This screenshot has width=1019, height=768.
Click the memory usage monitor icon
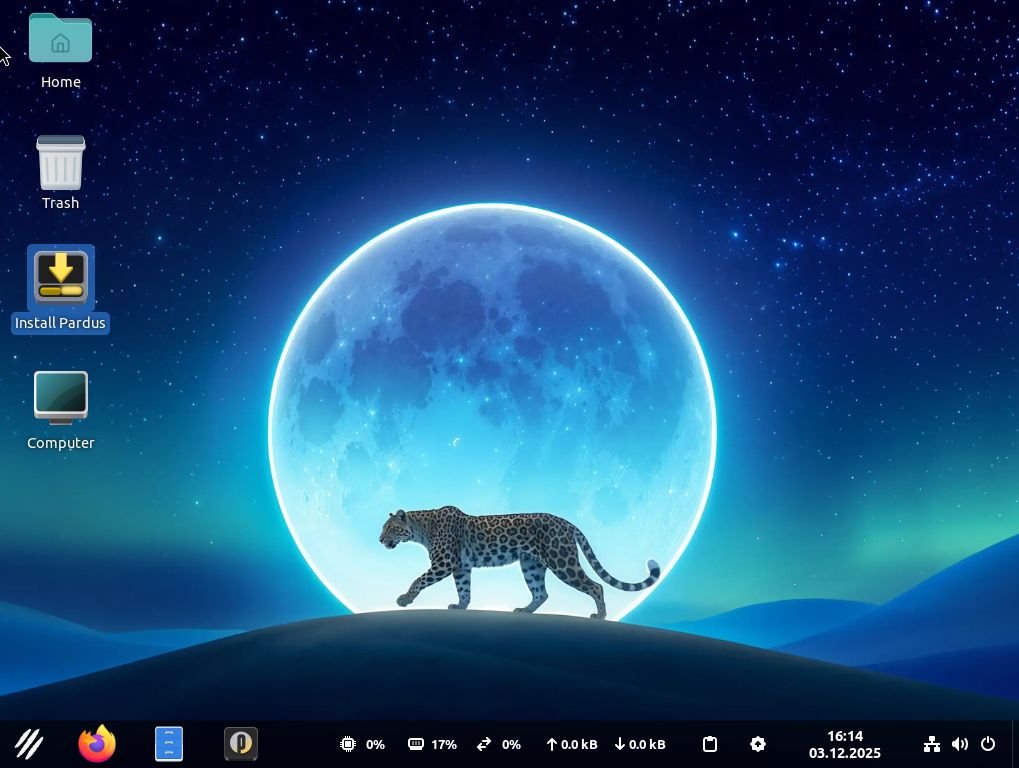416,744
